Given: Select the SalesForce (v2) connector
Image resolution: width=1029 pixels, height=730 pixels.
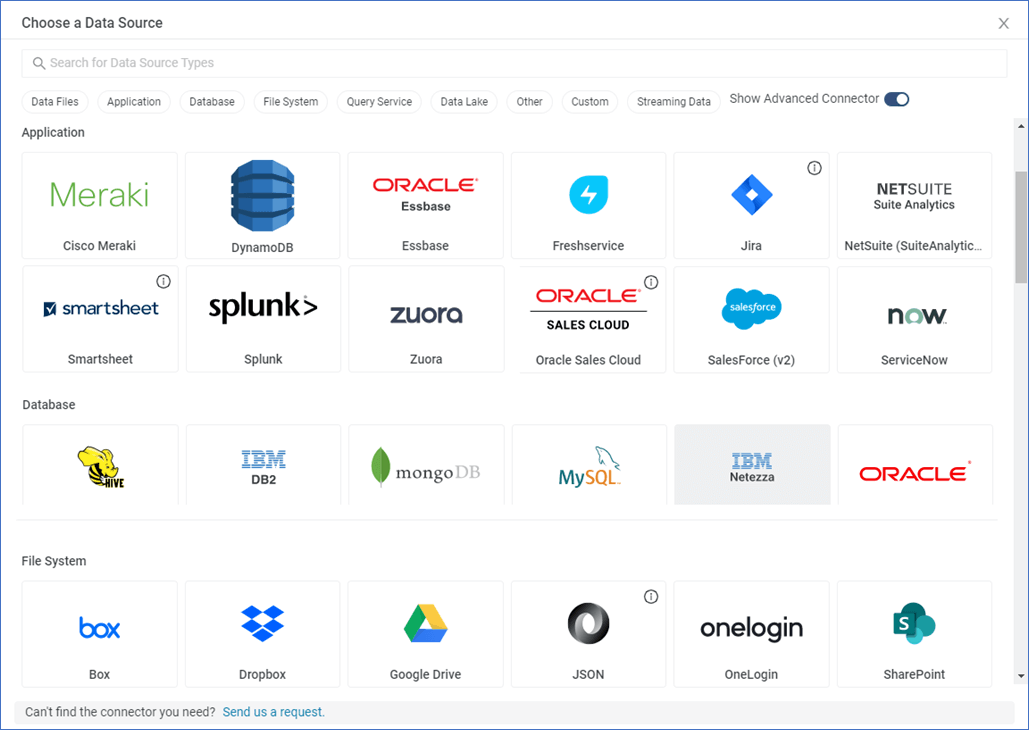Looking at the screenshot, I should [x=751, y=319].
